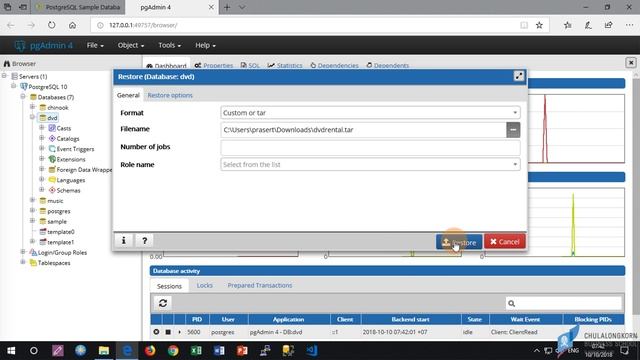The width and height of the screenshot is (640, 360).
Task: Click the Number of jobs input field
Action: (370, 147)
